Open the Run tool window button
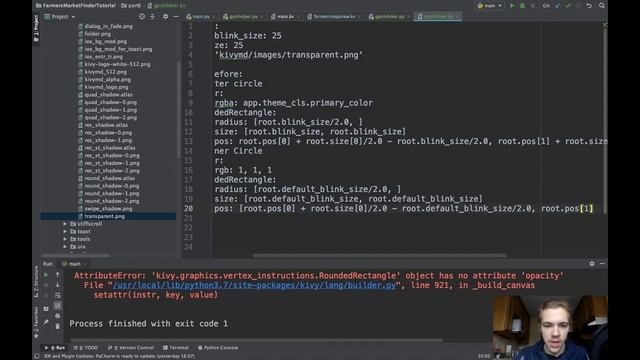This screenshot has height=360, width=640. coord(55,348)
